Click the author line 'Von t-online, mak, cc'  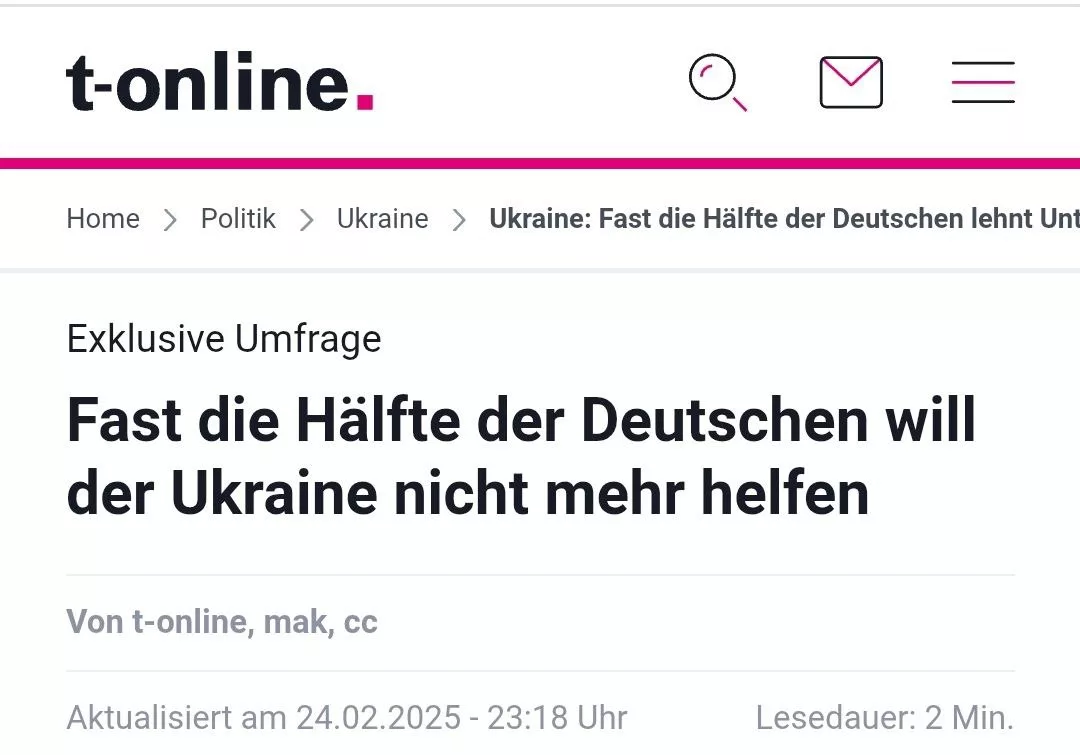(222, 622)
